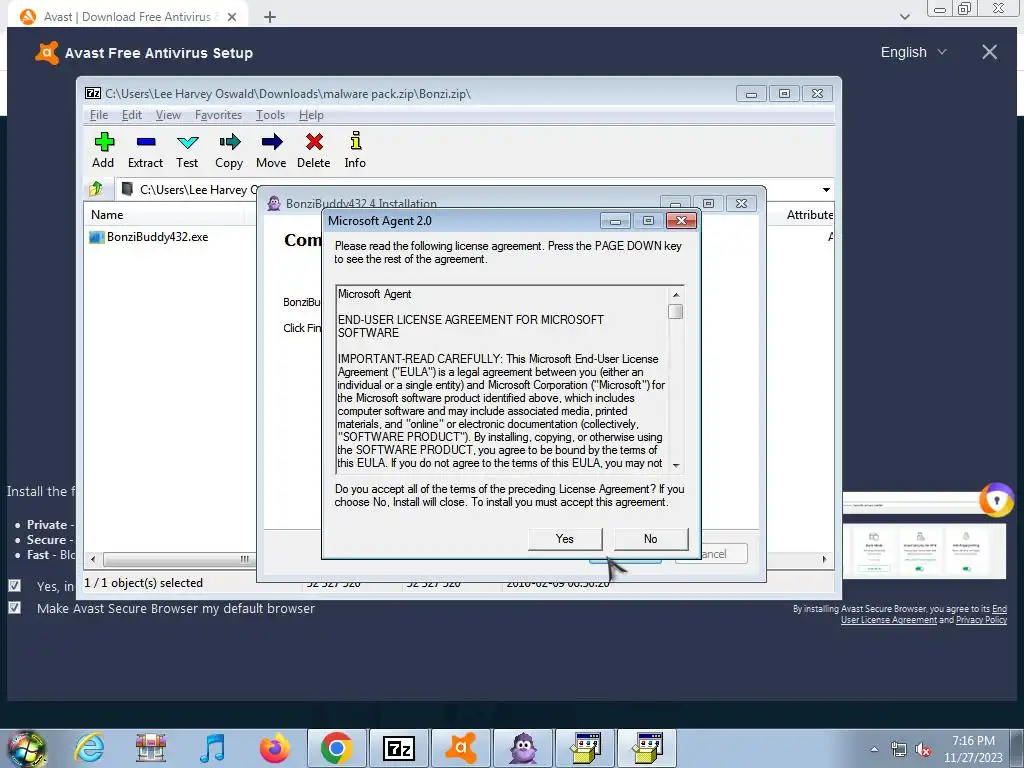This screenshot has height=768, width=1024.
Task: Click the license text vertical scrollbar thumb
Action: [x=675, y=312]
